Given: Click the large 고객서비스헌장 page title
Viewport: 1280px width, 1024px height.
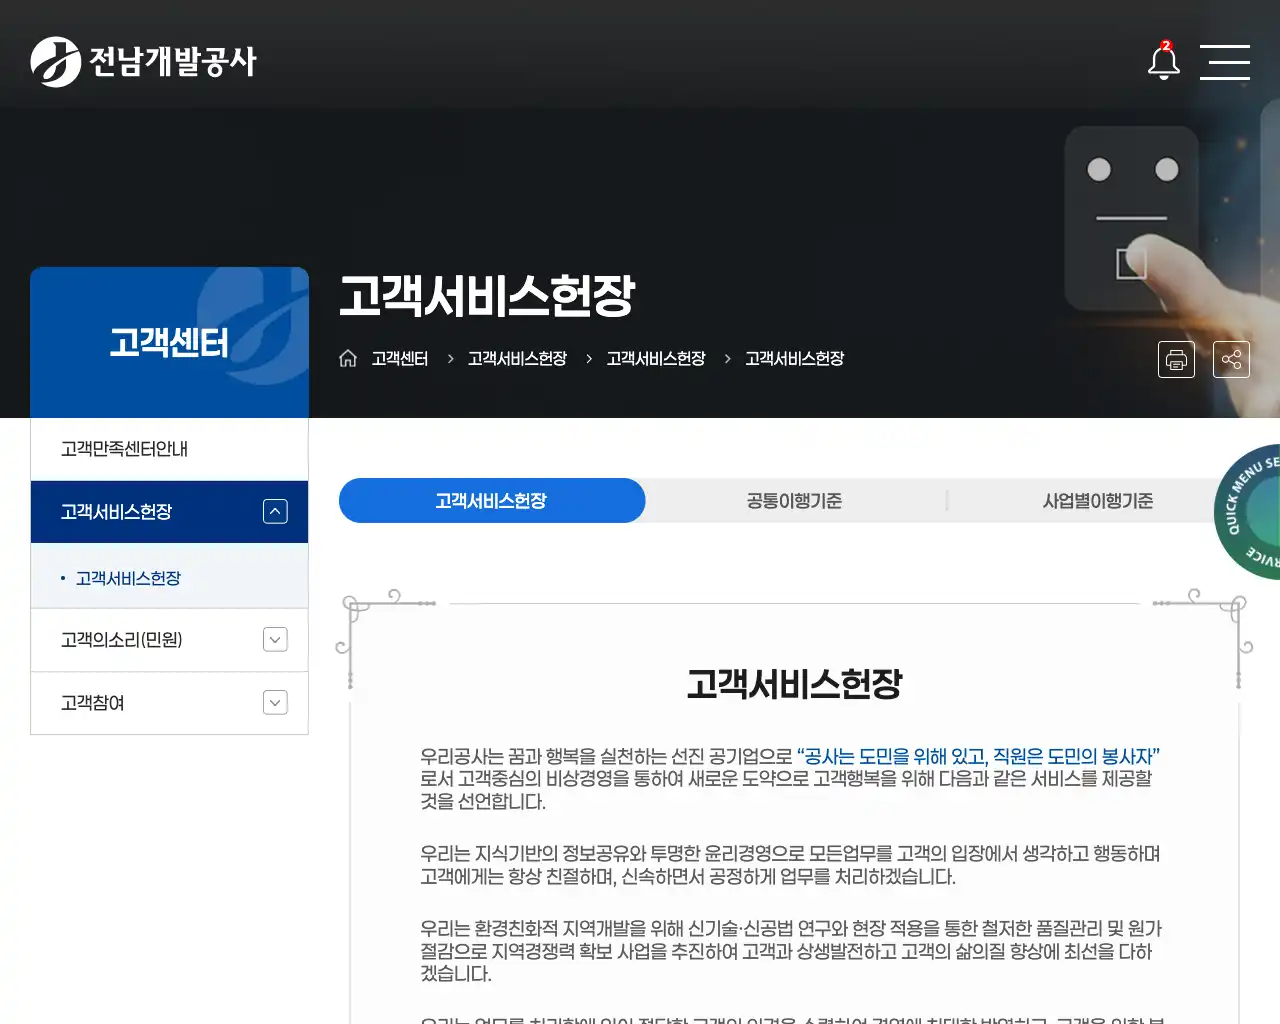Looking at the screenshot, I should click(x=487, y=295).
